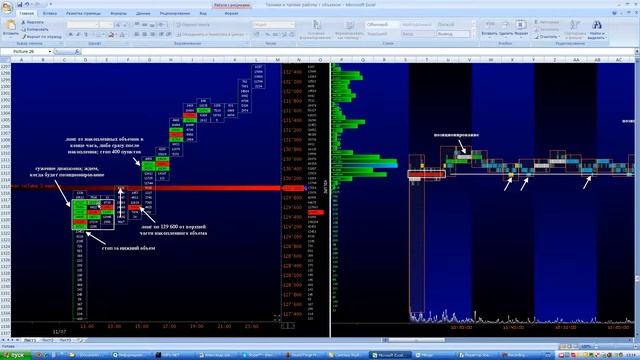640x360 pixels.
Task: Click Microsoft Excel taskbar button
Action: click(x=390, y=356)
